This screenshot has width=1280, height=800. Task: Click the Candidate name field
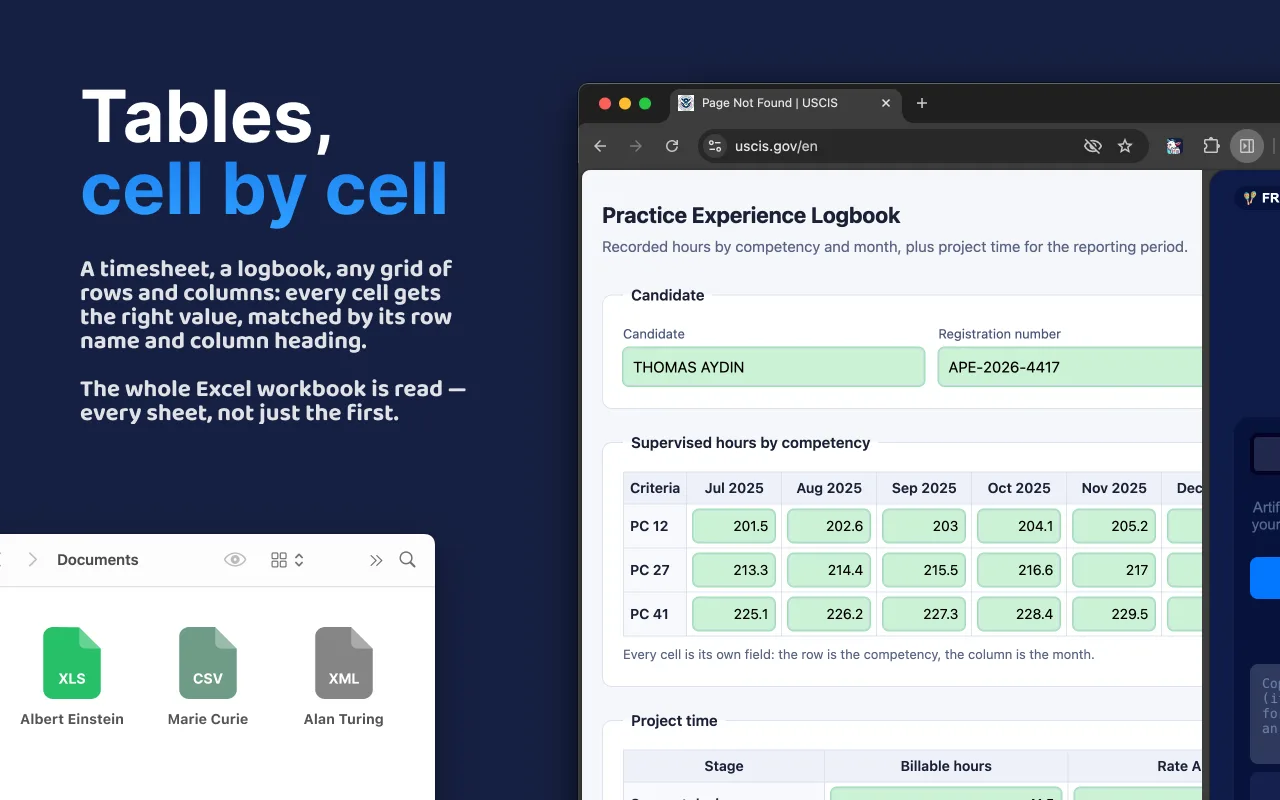coord(773,367)
